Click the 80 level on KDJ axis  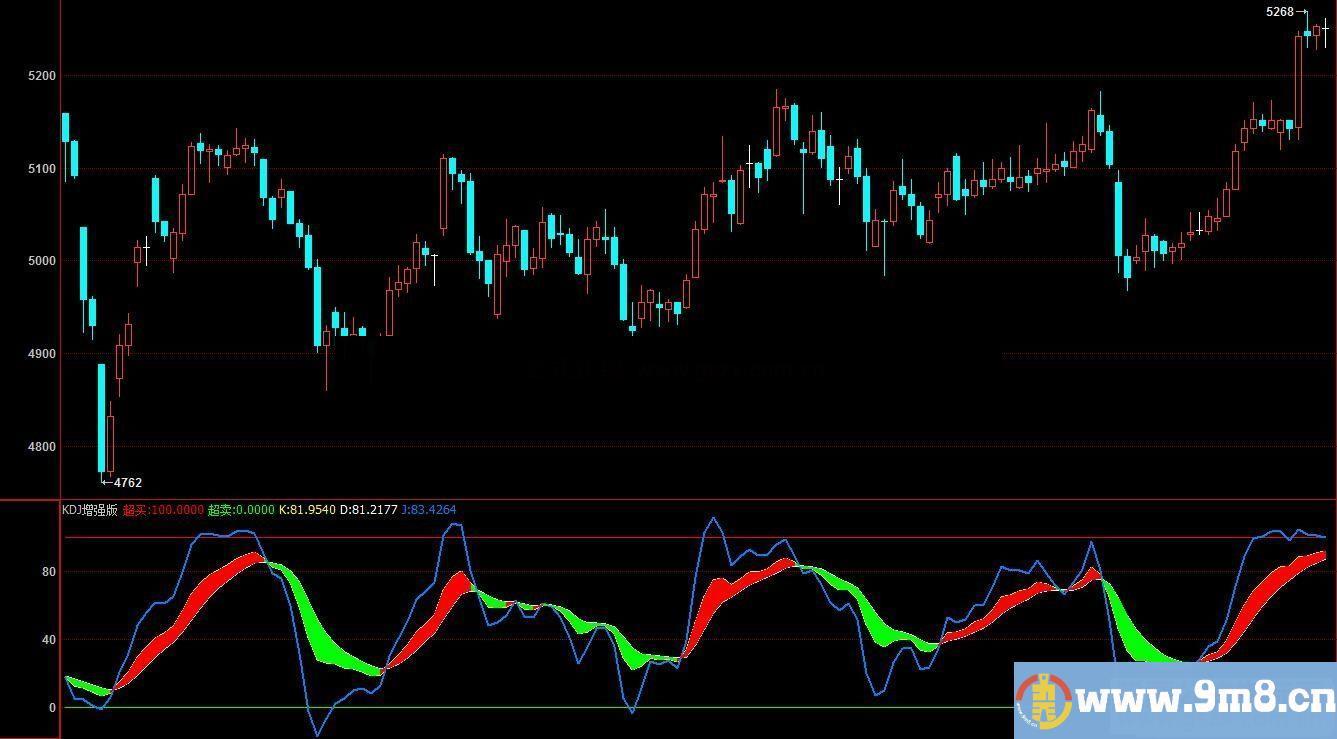(48, 572)
